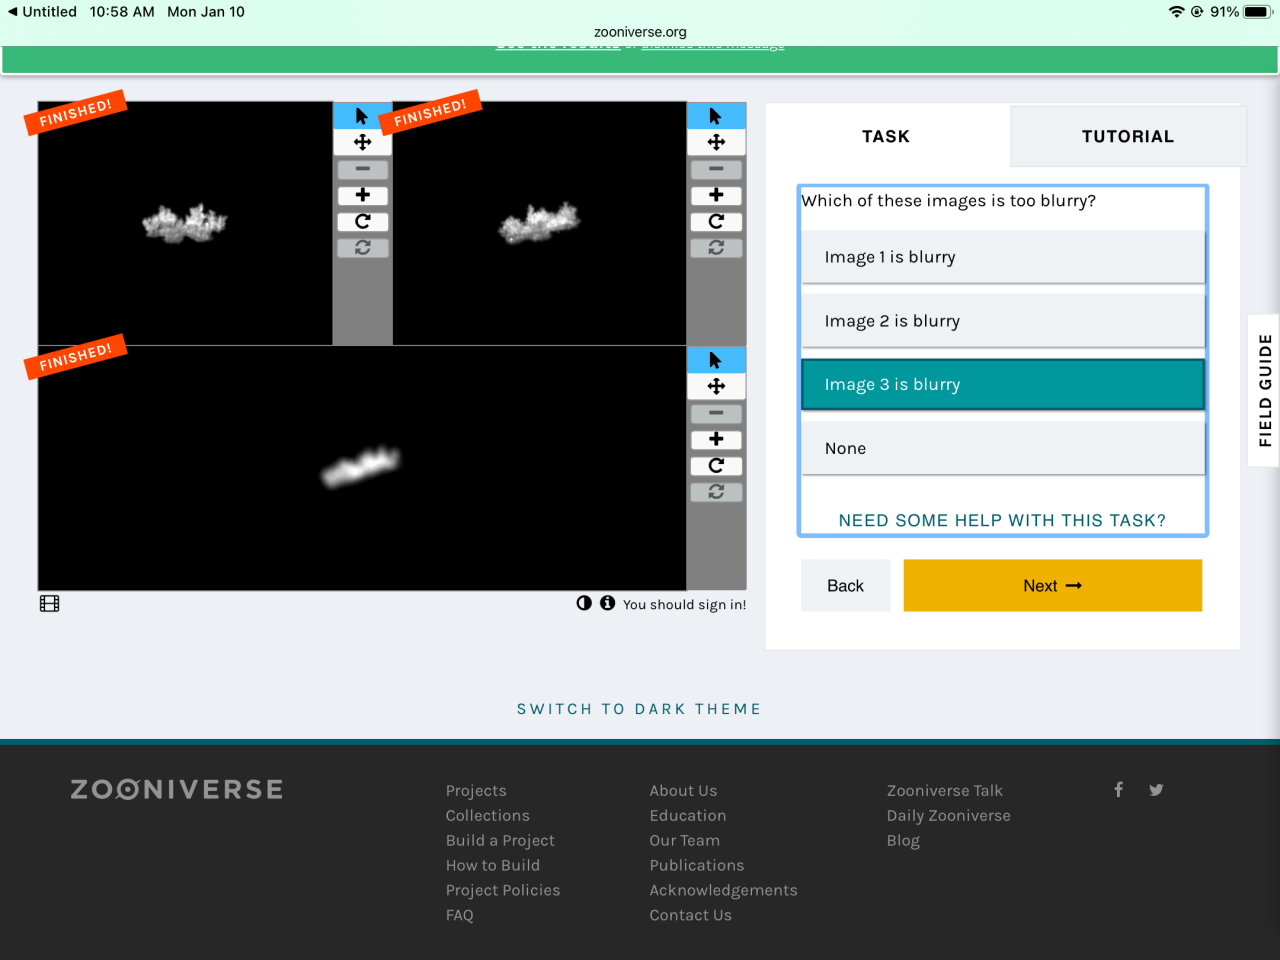The height and width of the screenshot is (960, 1280).
Task: Zoom out on first image
Action: coord(362,169)
